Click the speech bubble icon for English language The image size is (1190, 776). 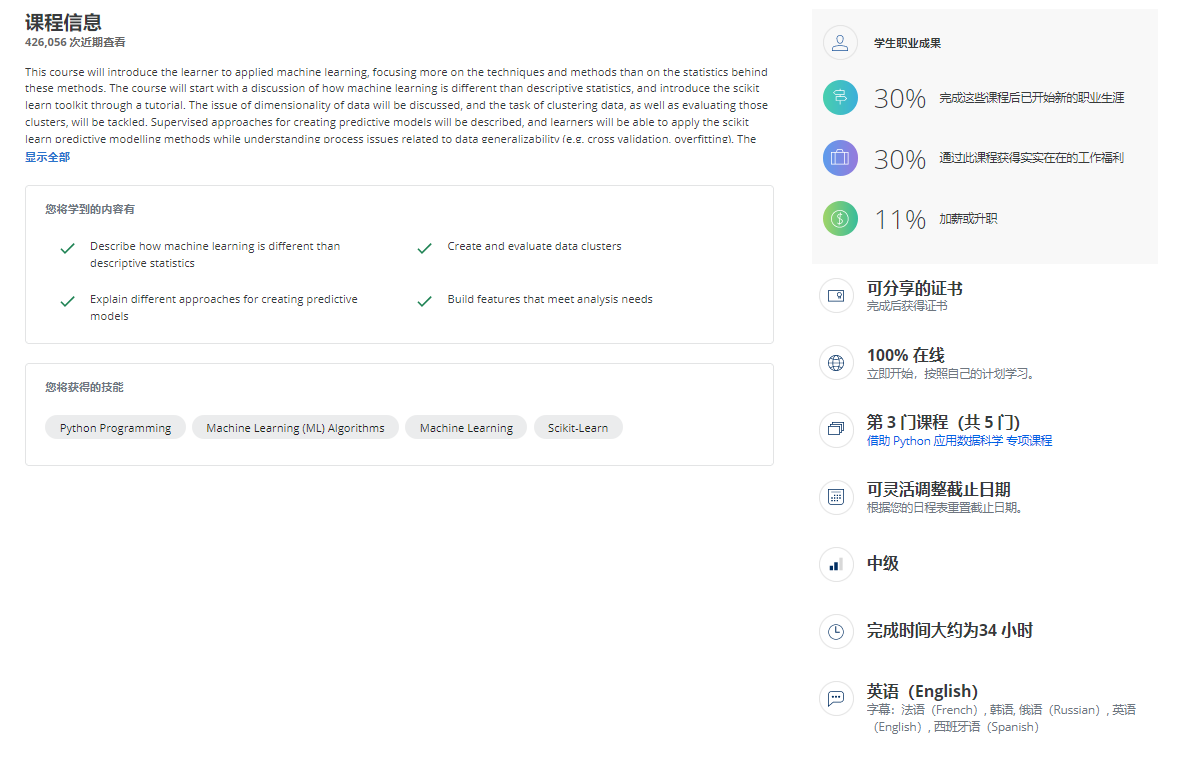pyautogui.click(x=836, y=698)
